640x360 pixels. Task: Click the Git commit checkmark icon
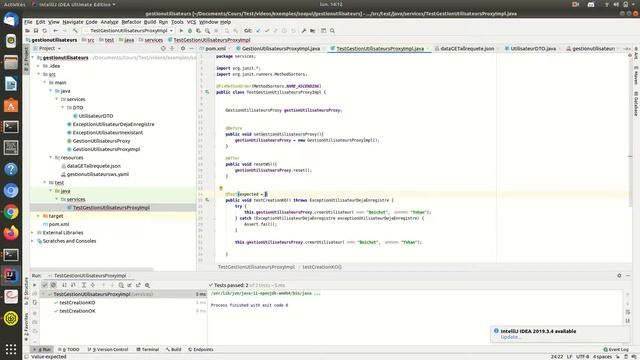coord(267,31)
